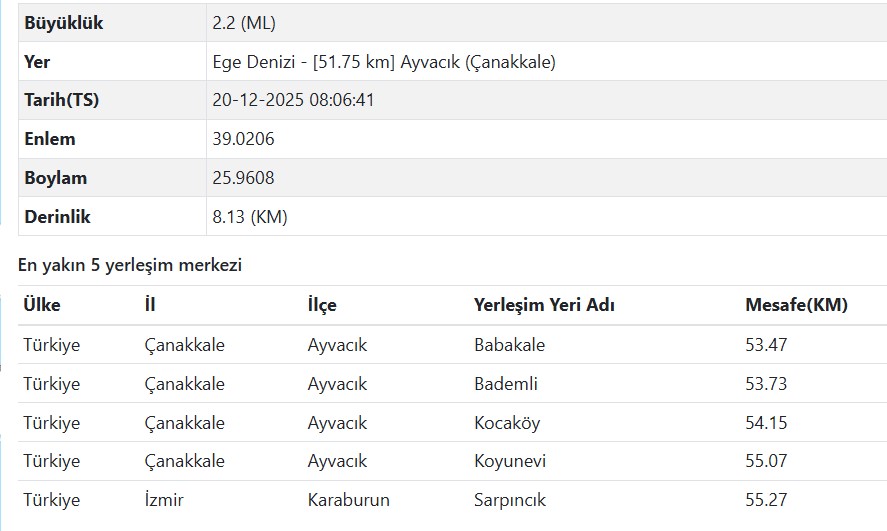This screenshot has height=531, width=887.
Task: Select the Bademli settlement cell
Action: 506,384
